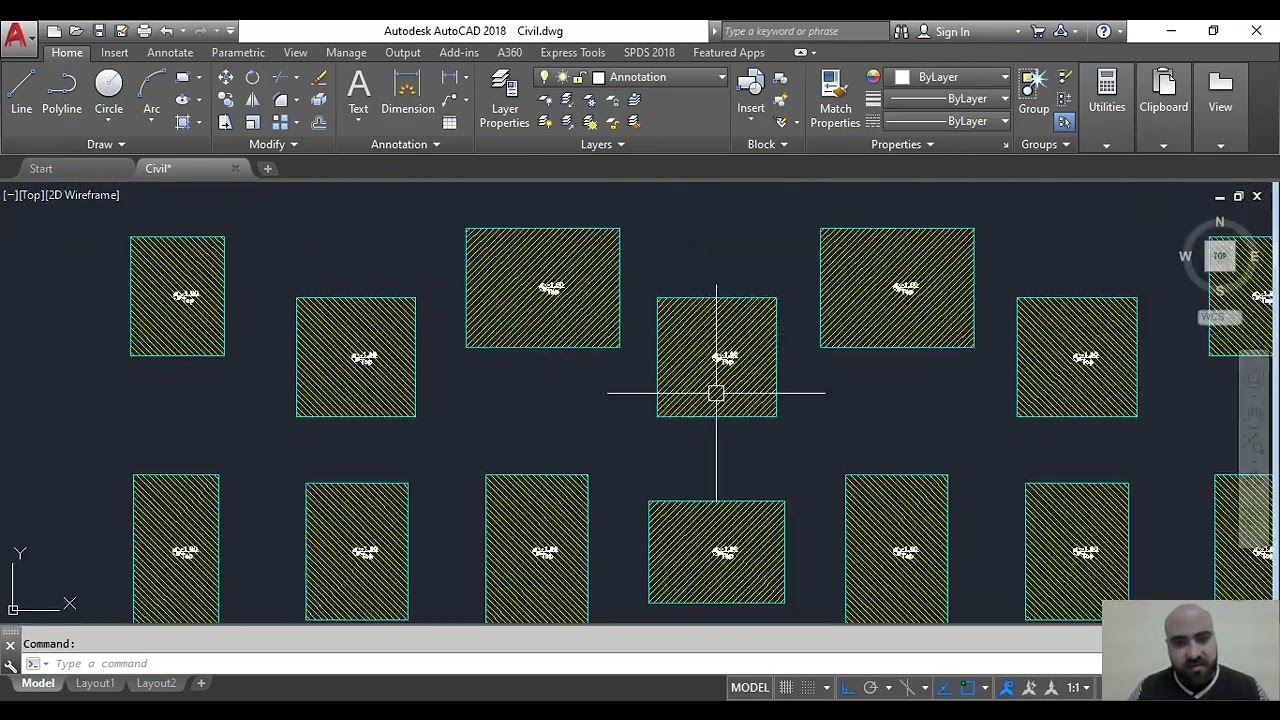Switch to the Annotate ribbon tab

coord(170,52)
